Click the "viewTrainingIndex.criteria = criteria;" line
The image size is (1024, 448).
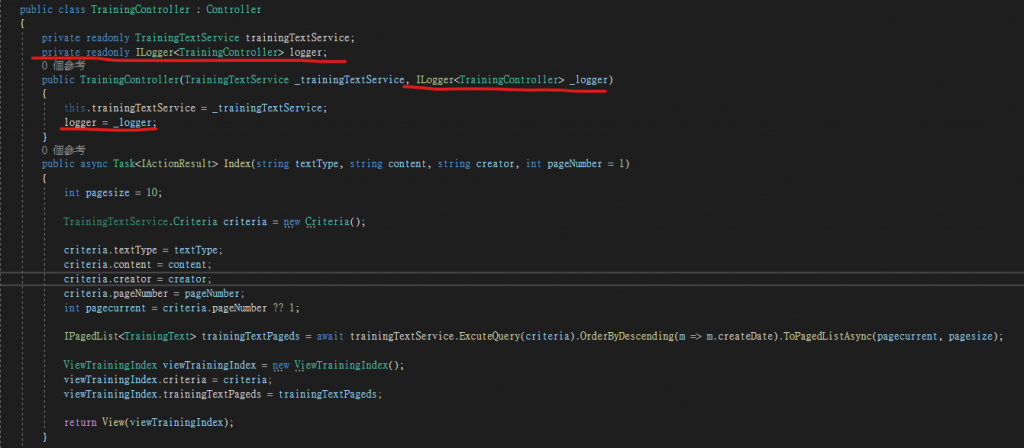click(x=168, y=379)
